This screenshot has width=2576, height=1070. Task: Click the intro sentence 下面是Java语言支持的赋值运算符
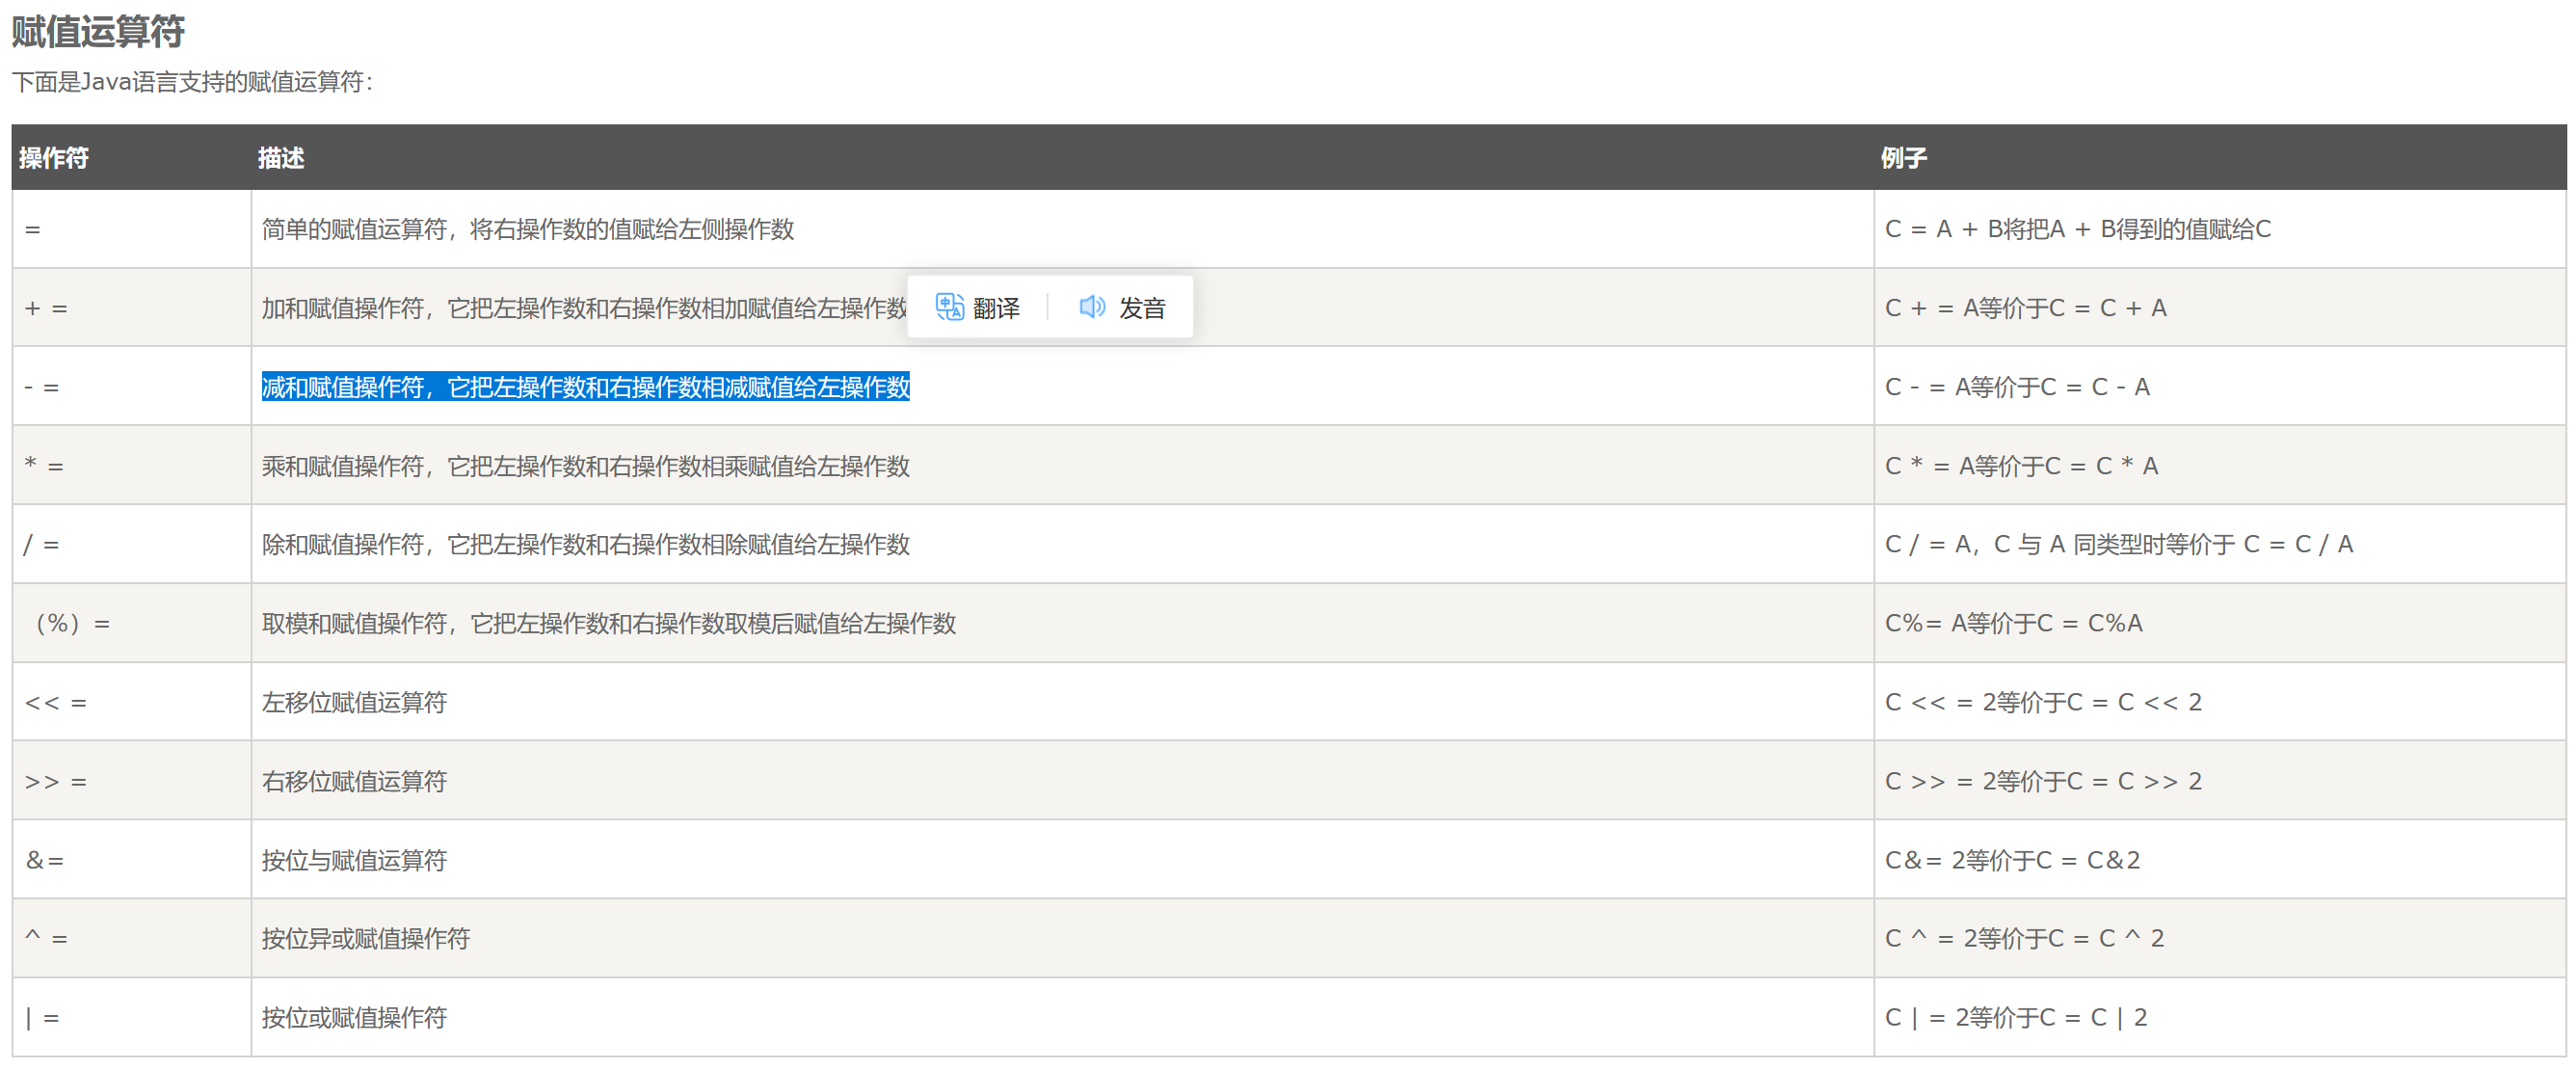192,82
